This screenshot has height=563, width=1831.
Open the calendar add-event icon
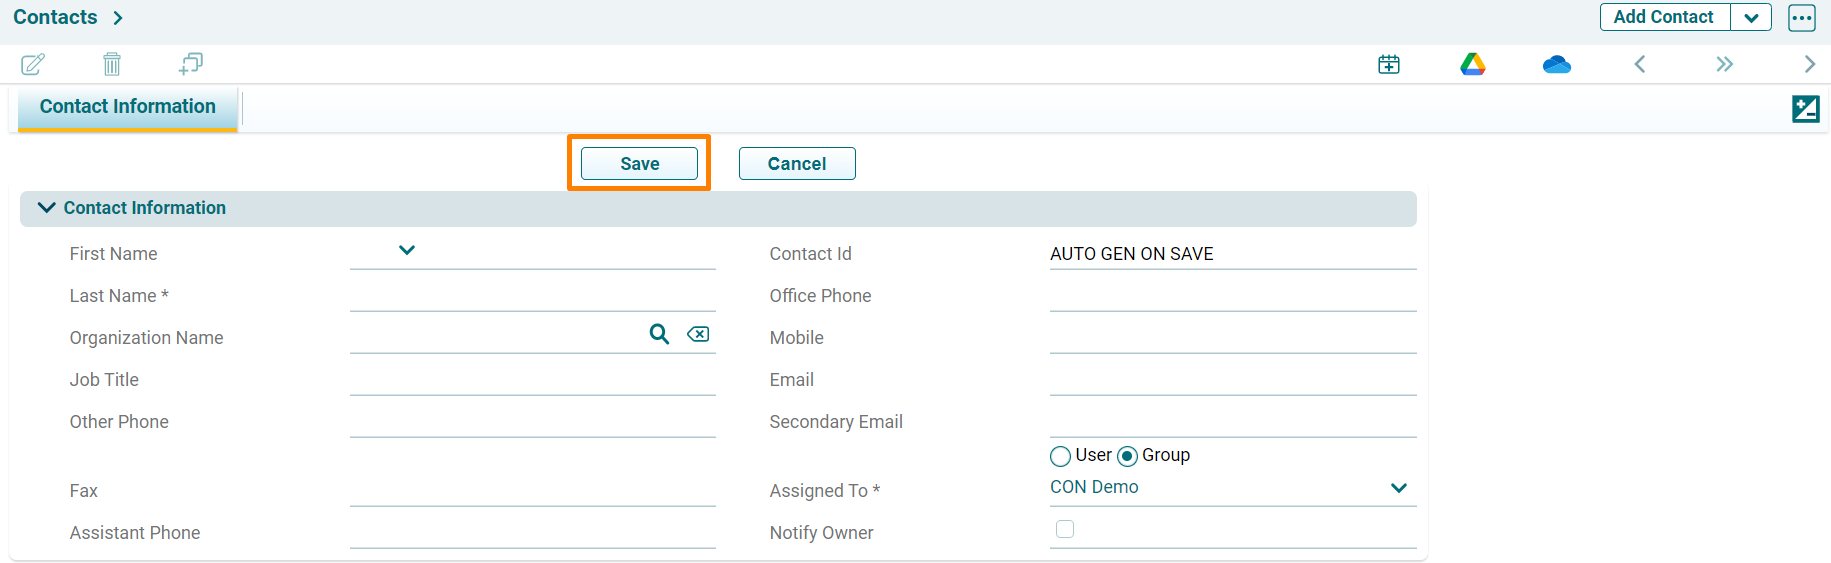pyautogui.click(x=1388, y=65)
